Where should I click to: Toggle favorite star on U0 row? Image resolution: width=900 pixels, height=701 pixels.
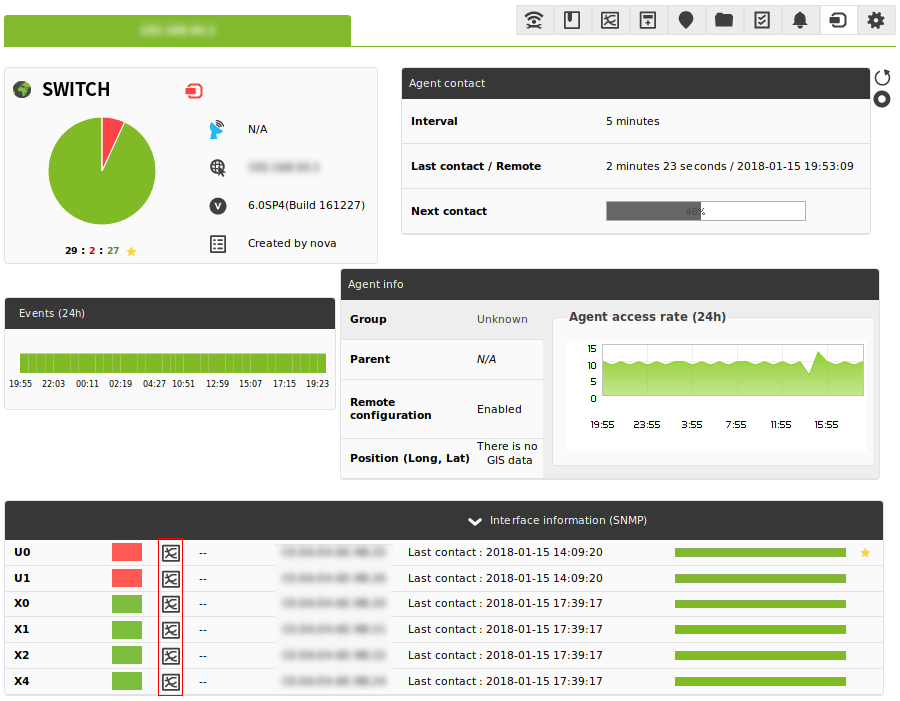[865, 552]
